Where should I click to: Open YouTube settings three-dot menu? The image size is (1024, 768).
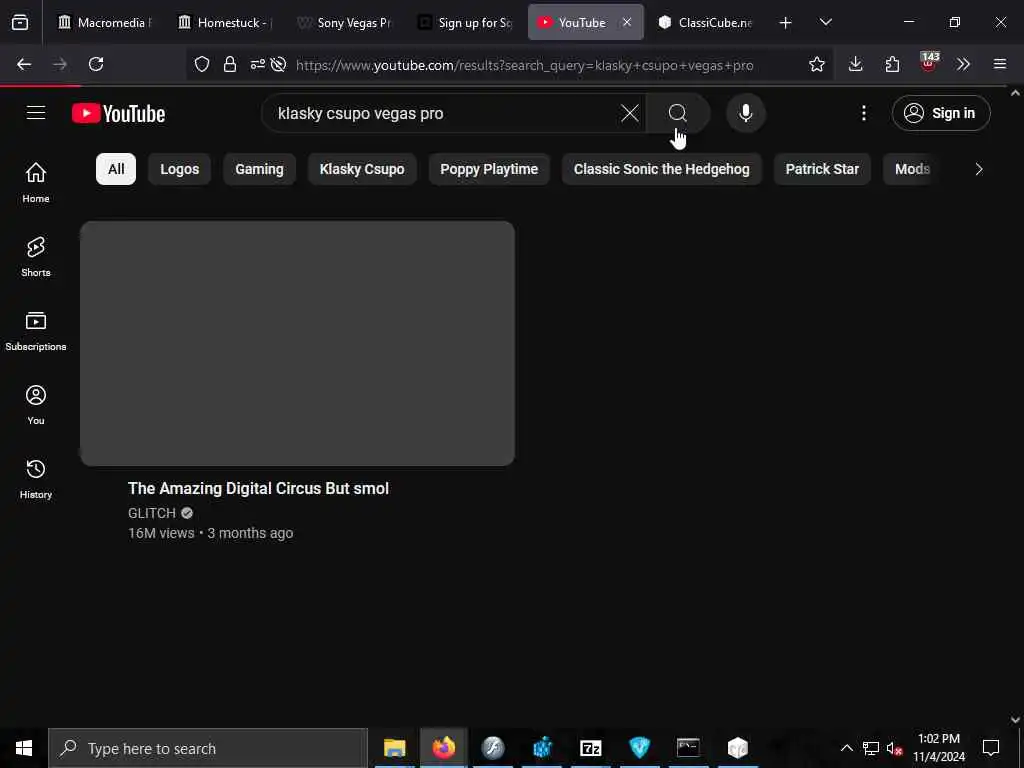coord(863,113)
